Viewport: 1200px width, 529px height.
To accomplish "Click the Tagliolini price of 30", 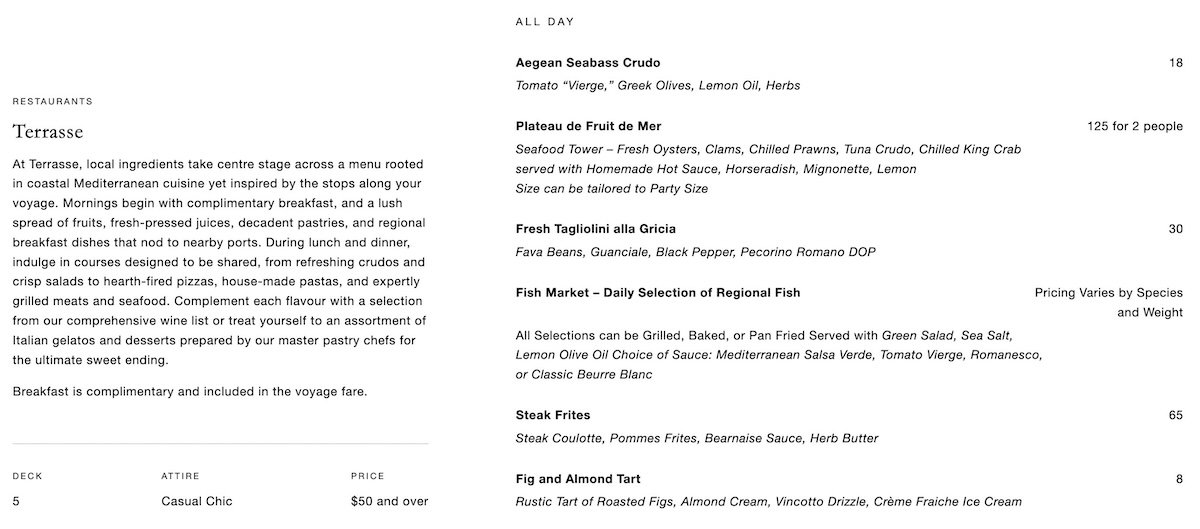I will 1175,229.
